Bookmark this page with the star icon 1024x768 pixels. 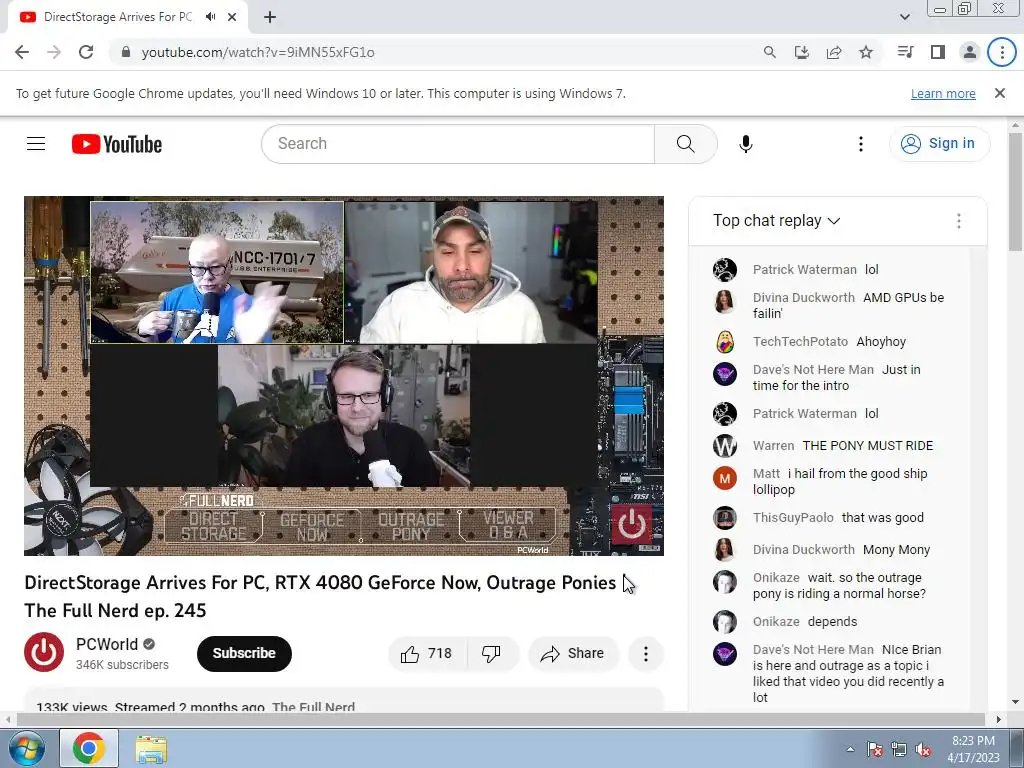866,52
